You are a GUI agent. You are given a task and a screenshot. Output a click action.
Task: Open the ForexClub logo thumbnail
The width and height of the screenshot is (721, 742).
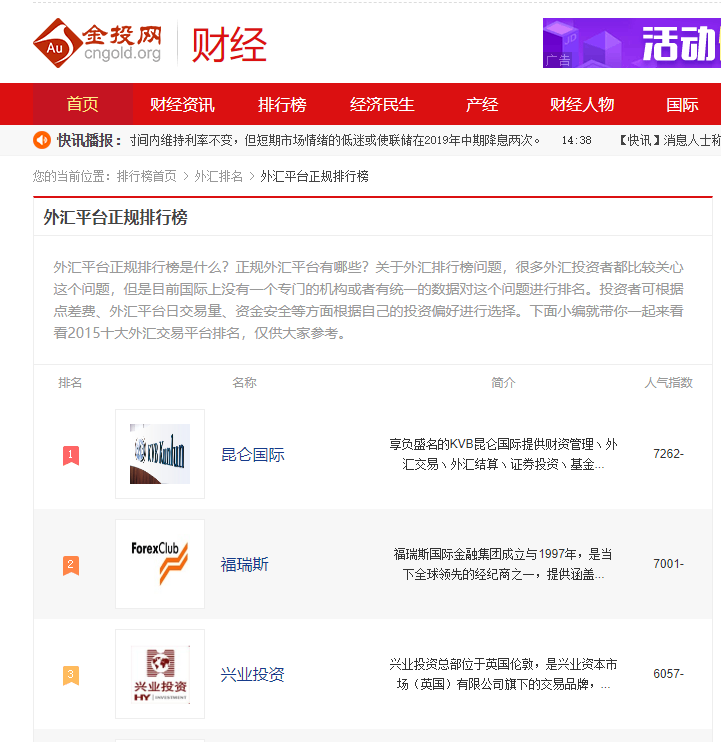[160, 564]
